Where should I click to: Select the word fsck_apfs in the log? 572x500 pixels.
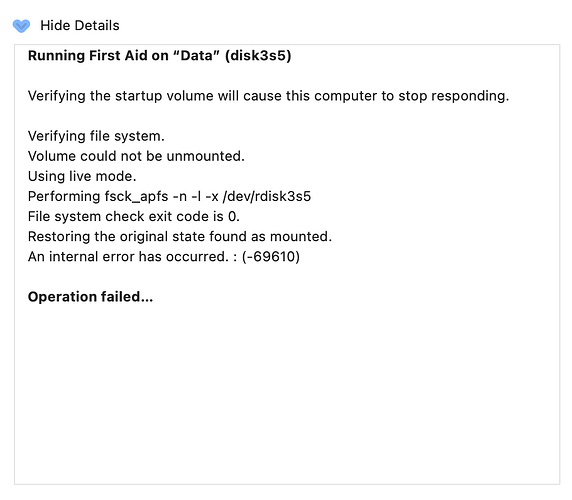click(x=136, y=196)
